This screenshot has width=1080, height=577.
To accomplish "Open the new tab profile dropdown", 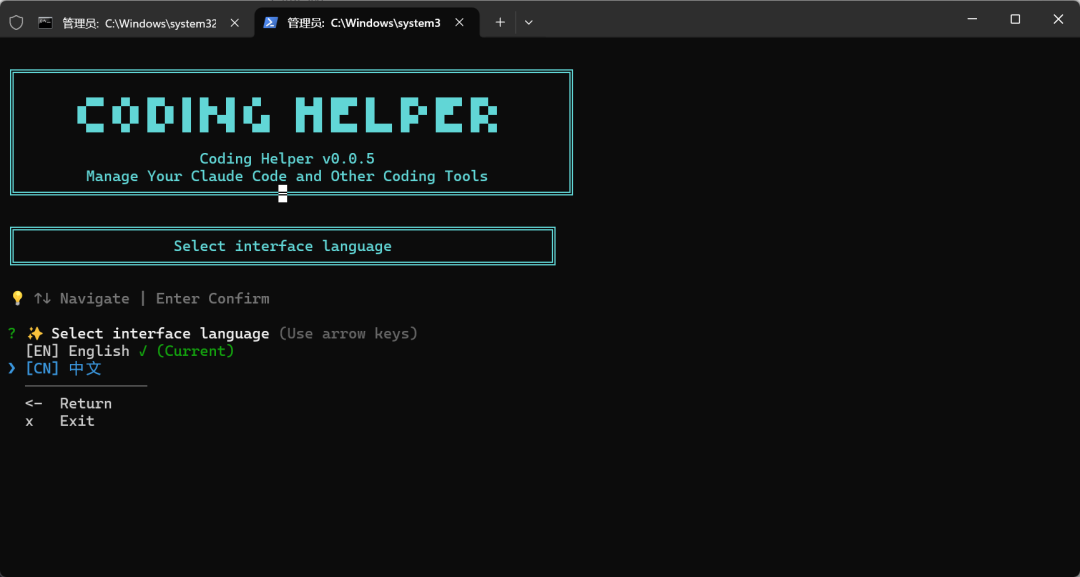I will 528,23.
